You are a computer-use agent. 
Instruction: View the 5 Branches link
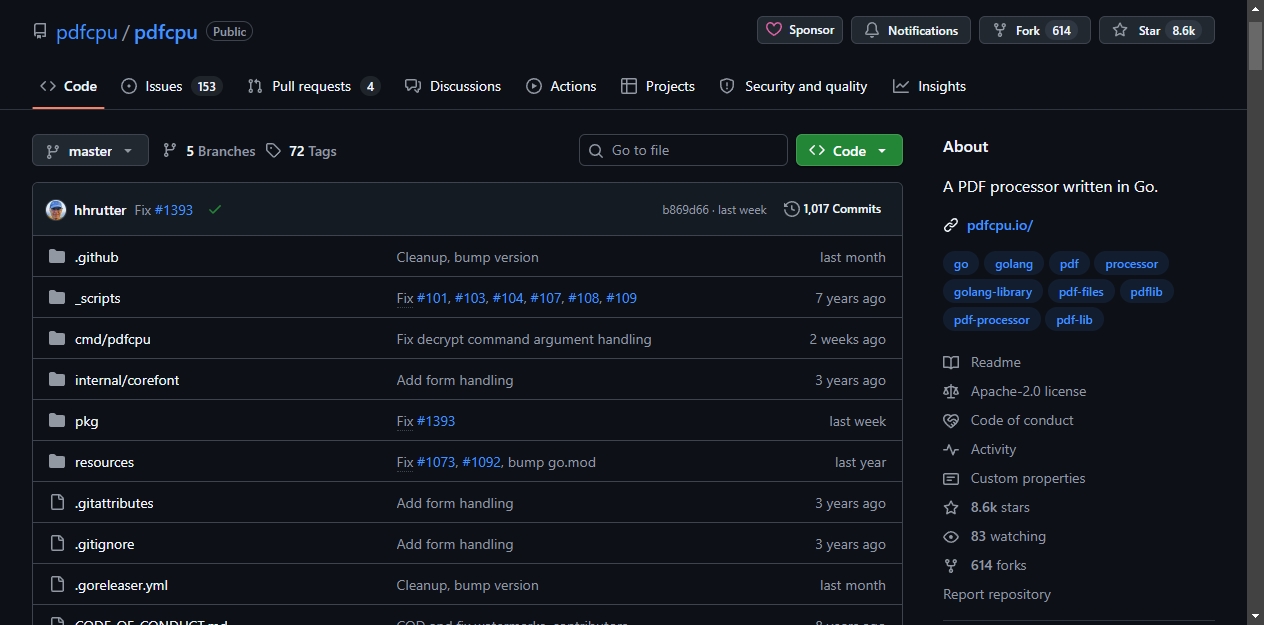(209, 151)
